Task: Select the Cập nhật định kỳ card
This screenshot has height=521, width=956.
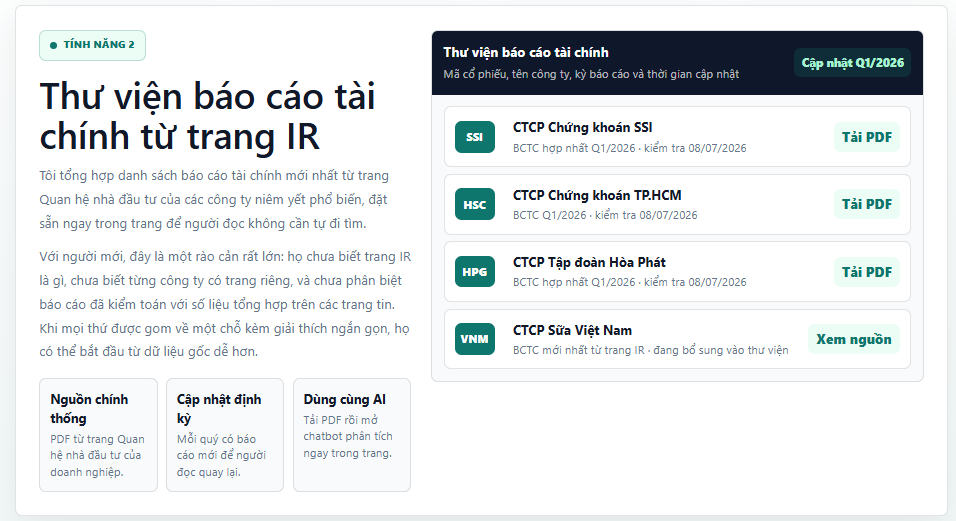Action: 225,435
